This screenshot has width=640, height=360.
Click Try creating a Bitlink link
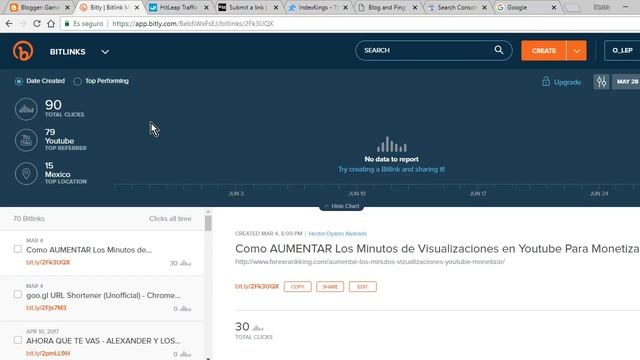[391, 169]
